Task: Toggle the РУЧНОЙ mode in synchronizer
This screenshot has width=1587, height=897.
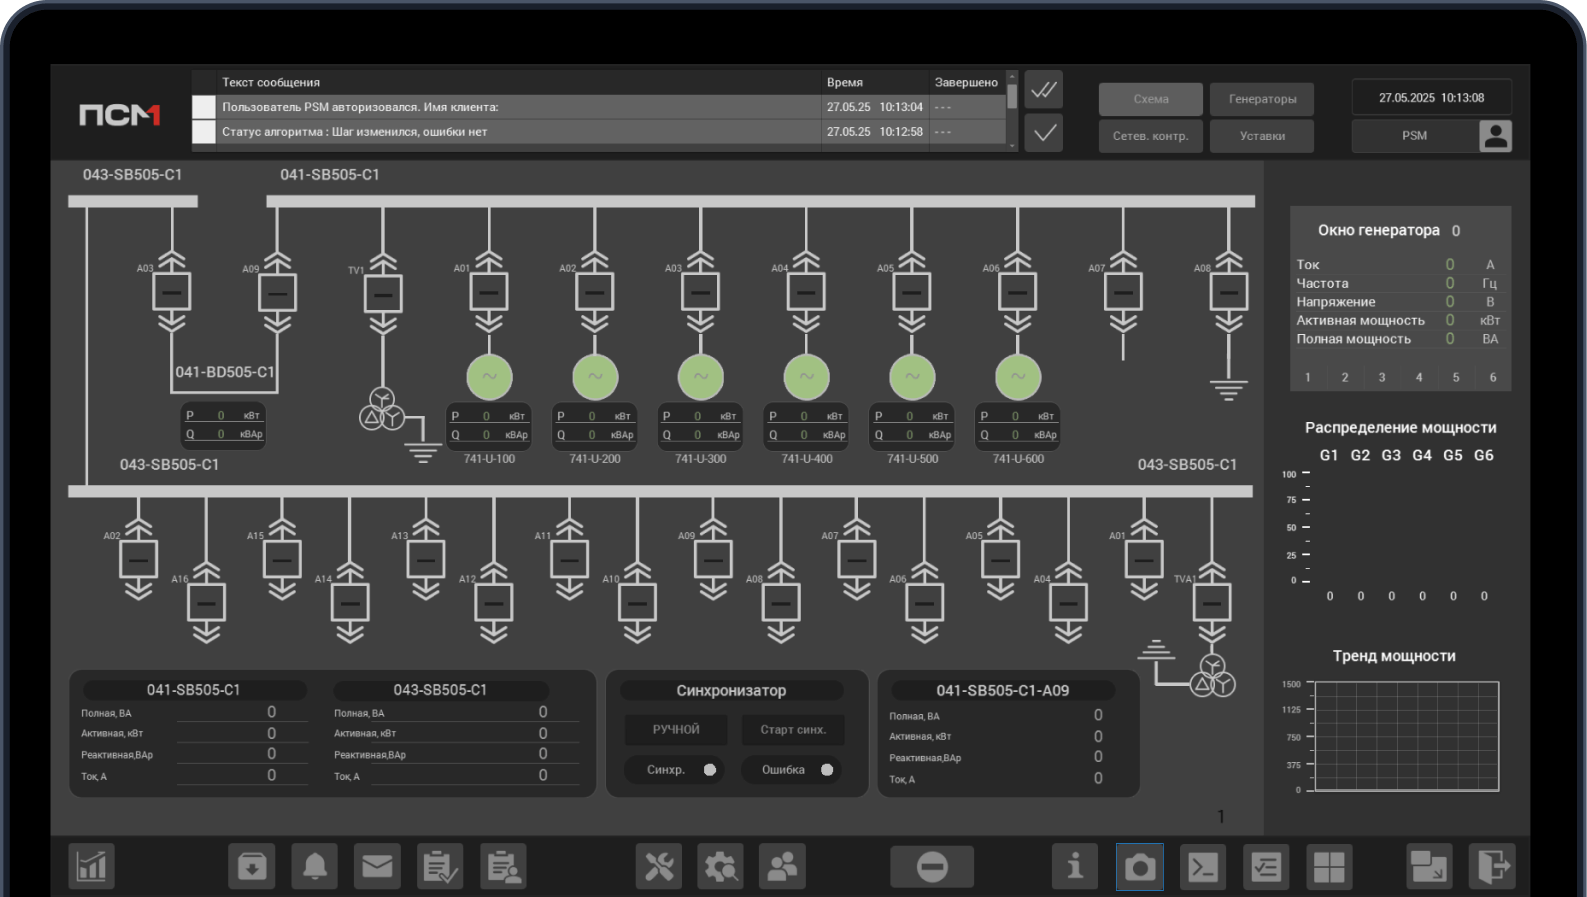Action: coord(676,730)
